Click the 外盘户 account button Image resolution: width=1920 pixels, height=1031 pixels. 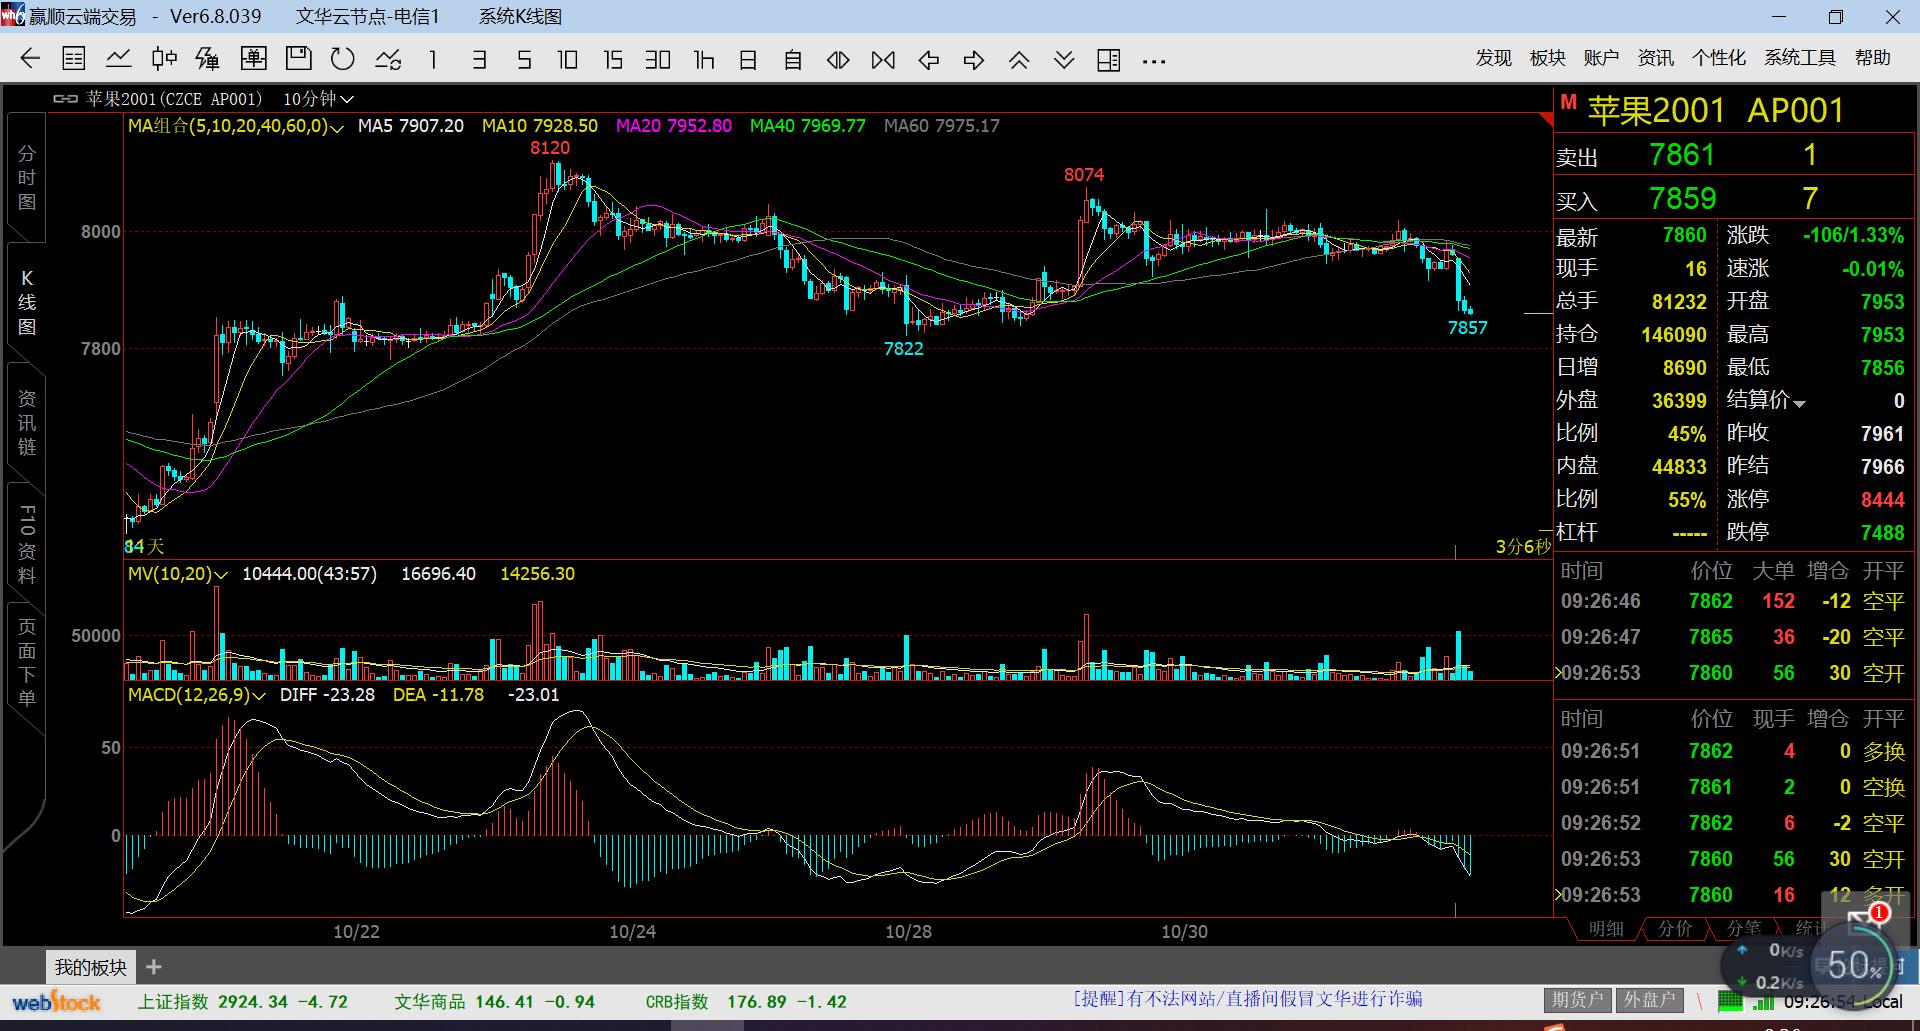pos(1648,1000)
